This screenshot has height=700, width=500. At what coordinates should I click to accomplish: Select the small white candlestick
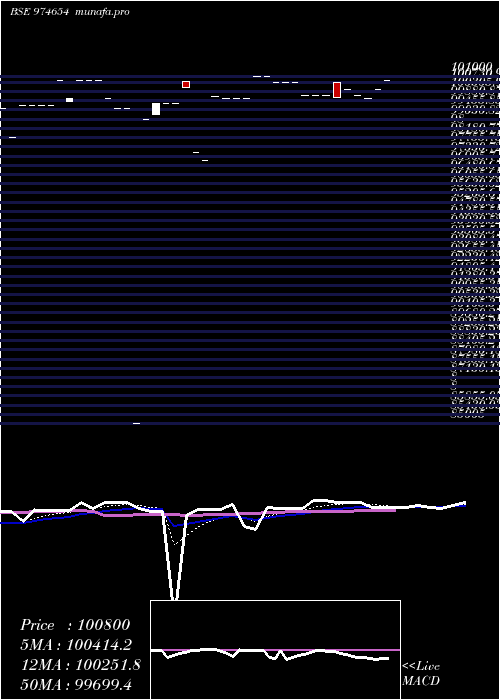click(x=69, y=100)
